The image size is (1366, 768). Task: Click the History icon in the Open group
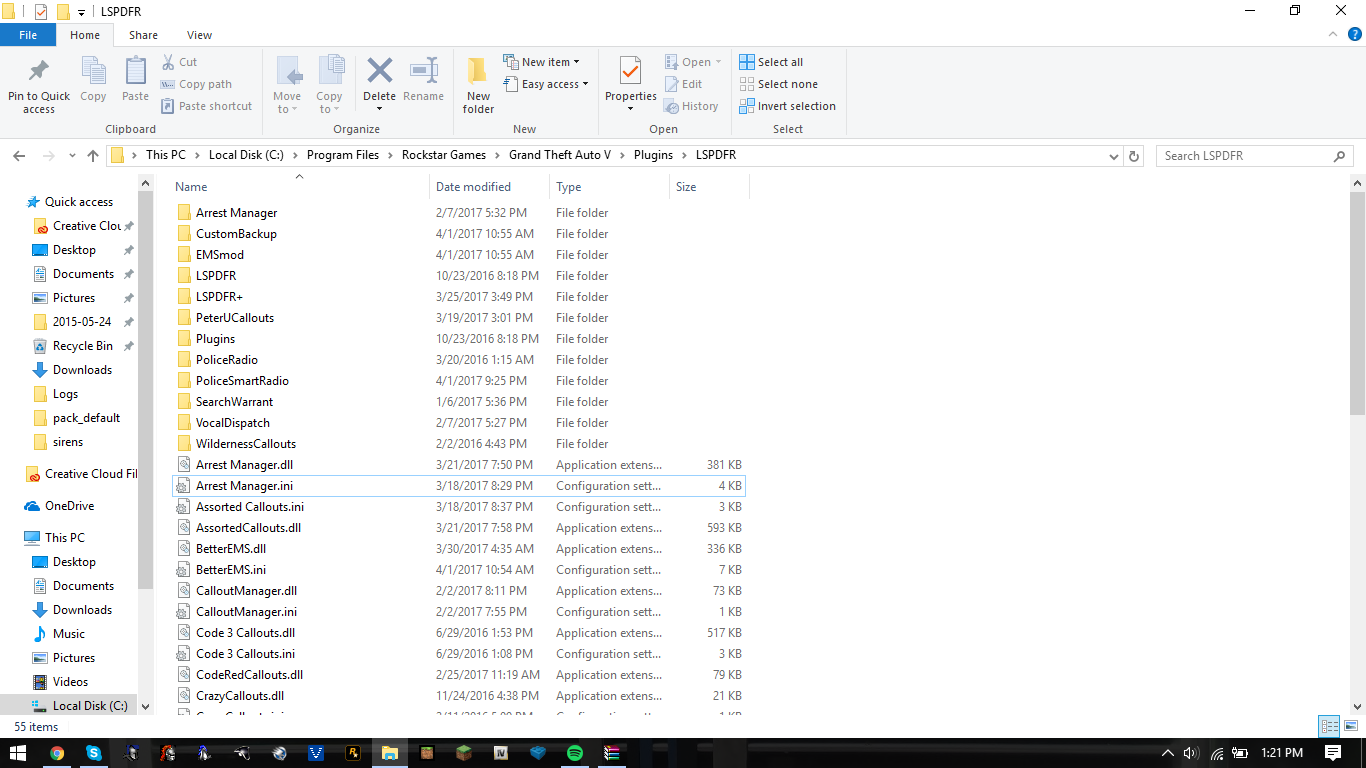tap(672, 106)
